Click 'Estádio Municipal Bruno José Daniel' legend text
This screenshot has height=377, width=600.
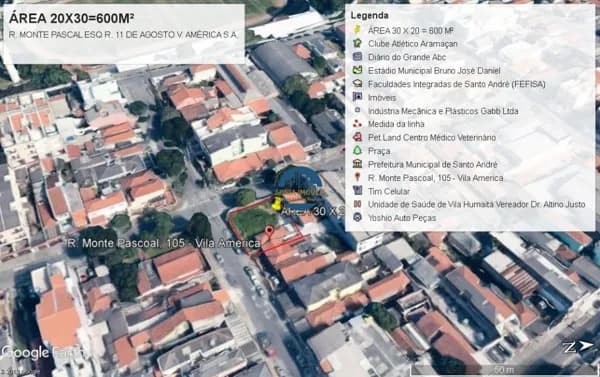coord(434,70)
